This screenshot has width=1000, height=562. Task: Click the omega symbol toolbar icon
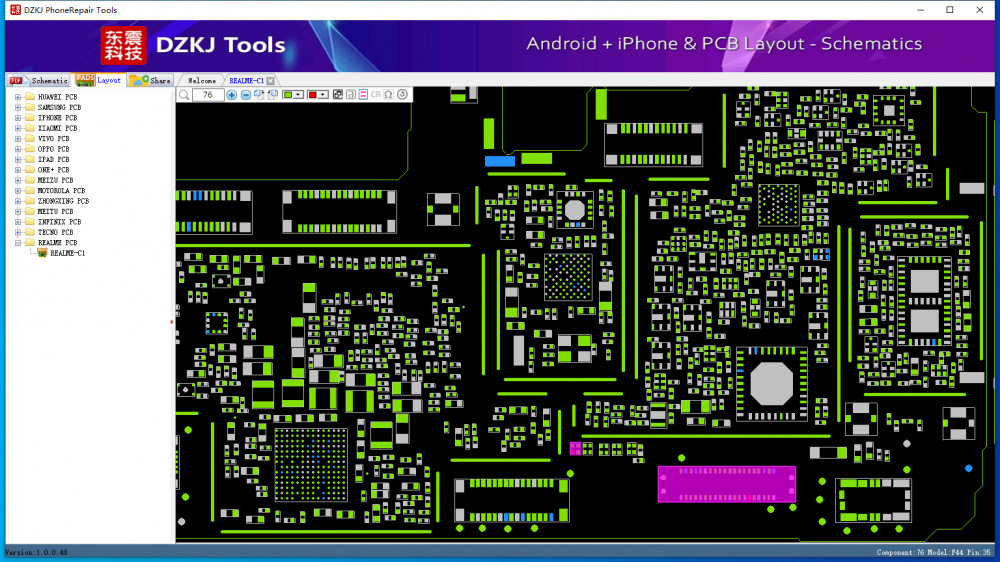pos(388,95)
